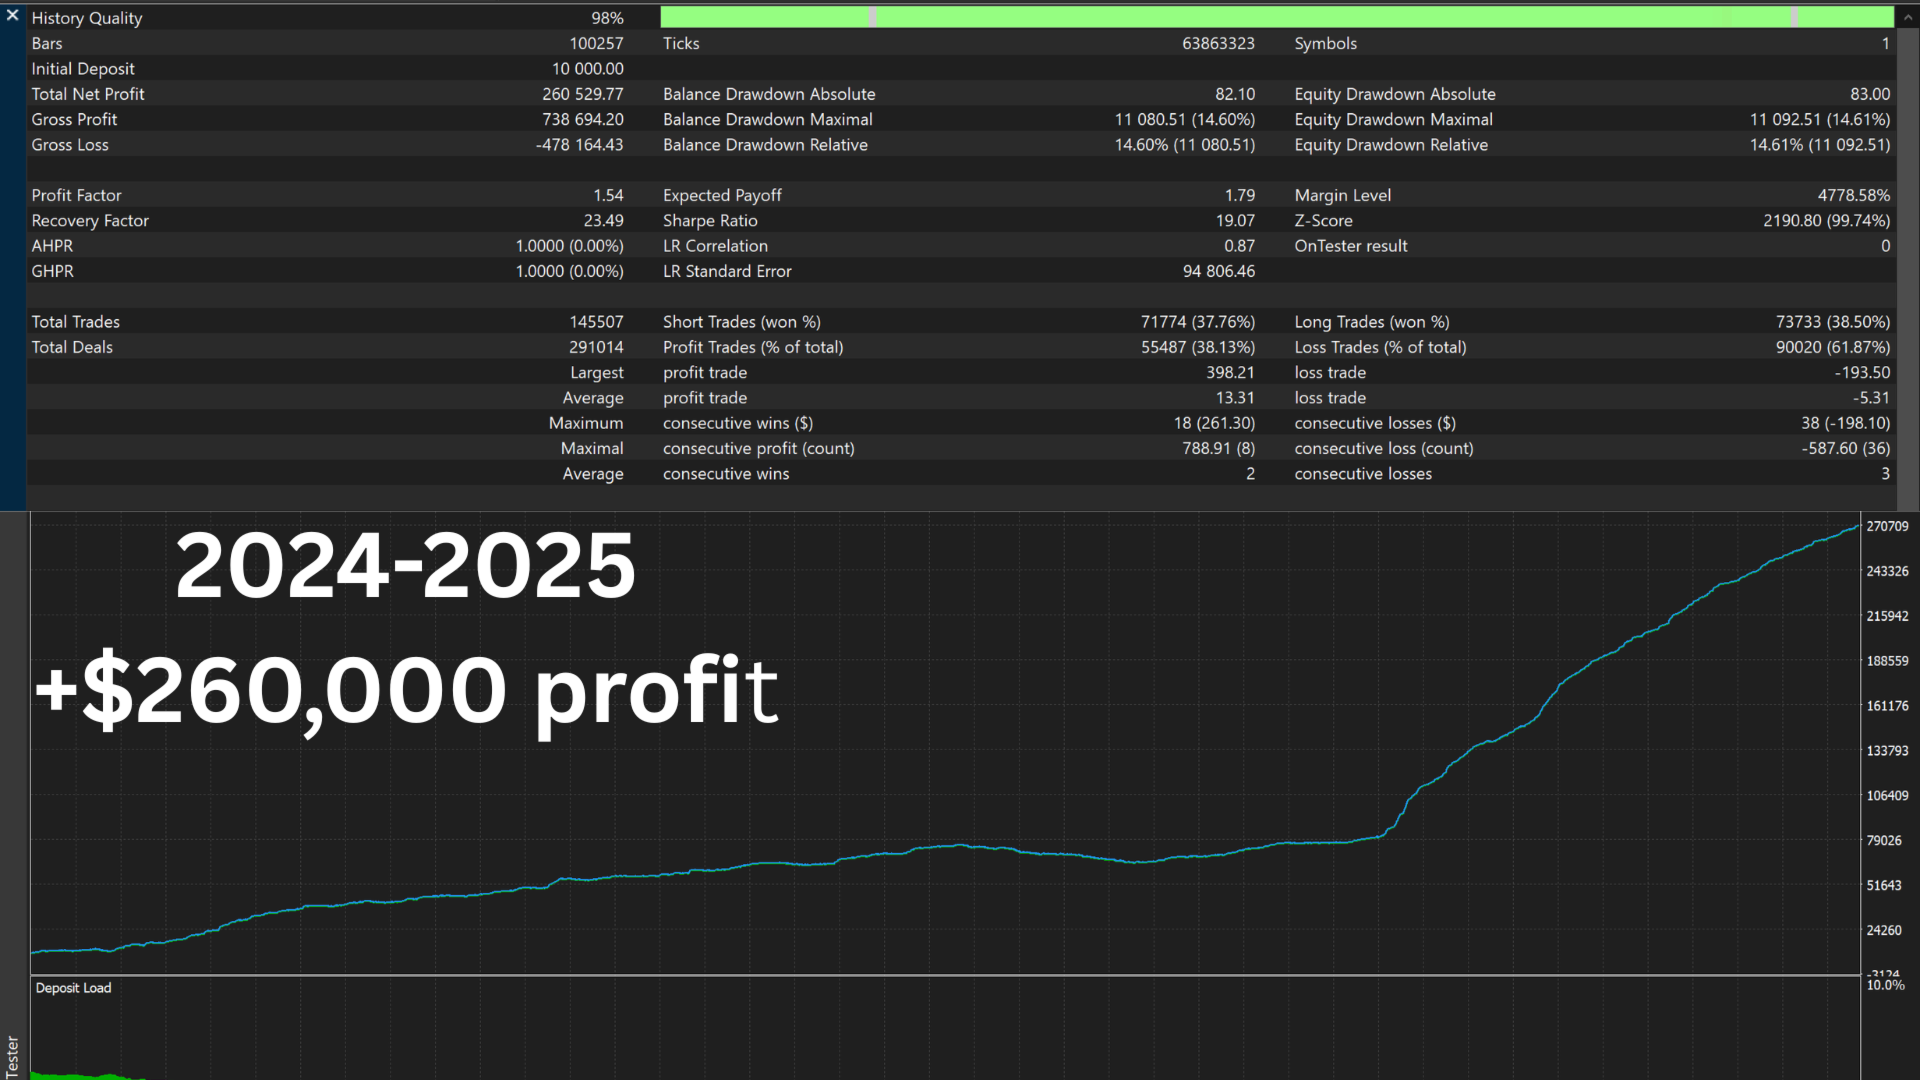
Task: Select the Total Trades row label
Action: (x=75, y=322)
